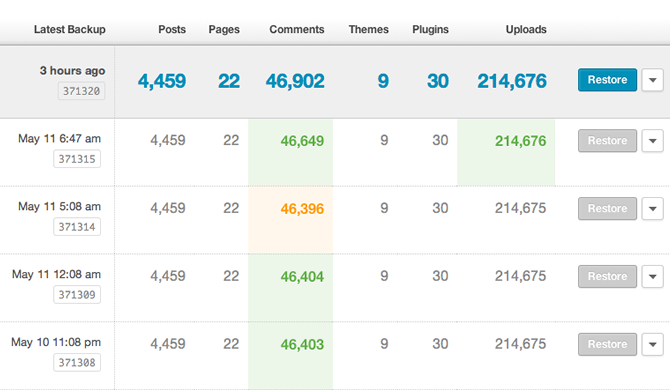Viewport: 670px width, 390px height.
Task: Restore the May 11 12:08 am backup
Action: click(x=607, y=276)
